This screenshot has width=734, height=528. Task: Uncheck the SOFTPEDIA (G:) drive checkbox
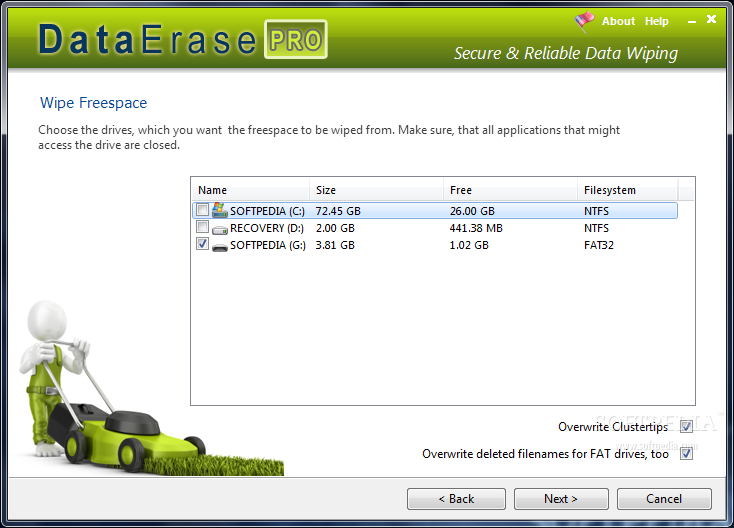202,244
